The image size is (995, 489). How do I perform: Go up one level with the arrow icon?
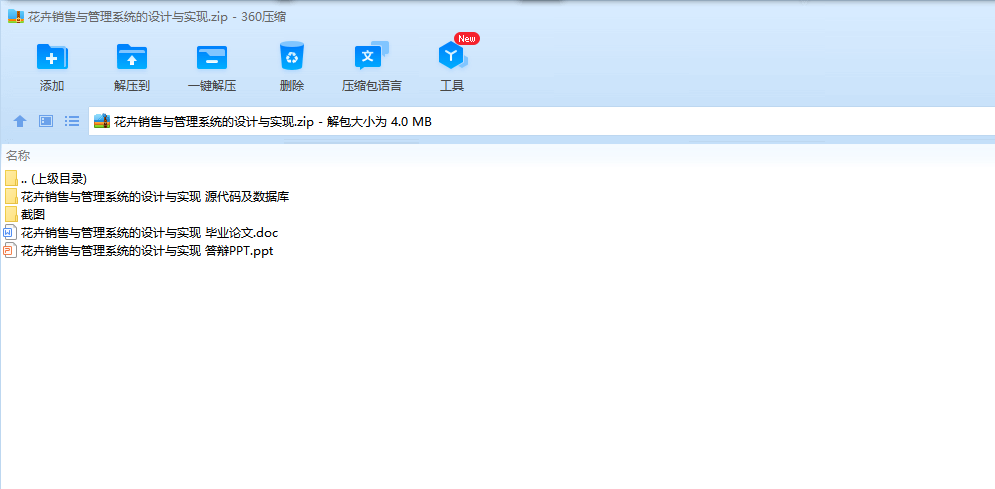point(20,121)
